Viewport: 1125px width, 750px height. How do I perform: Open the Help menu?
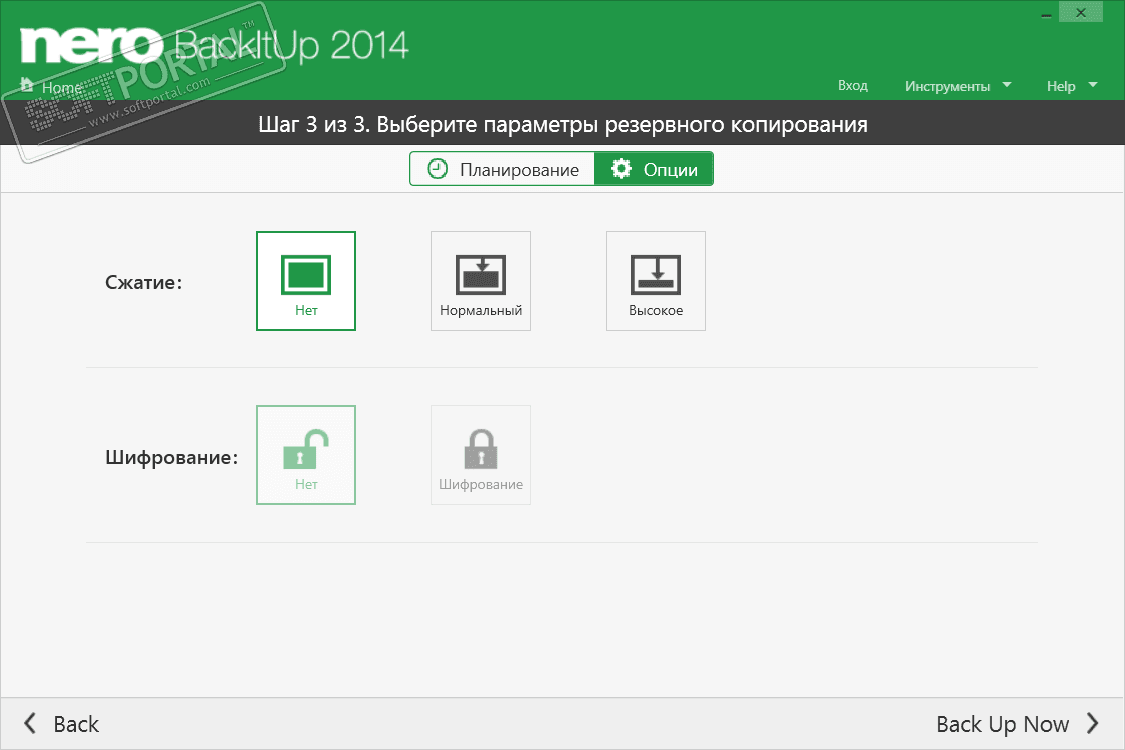[x=1060, y=86]
